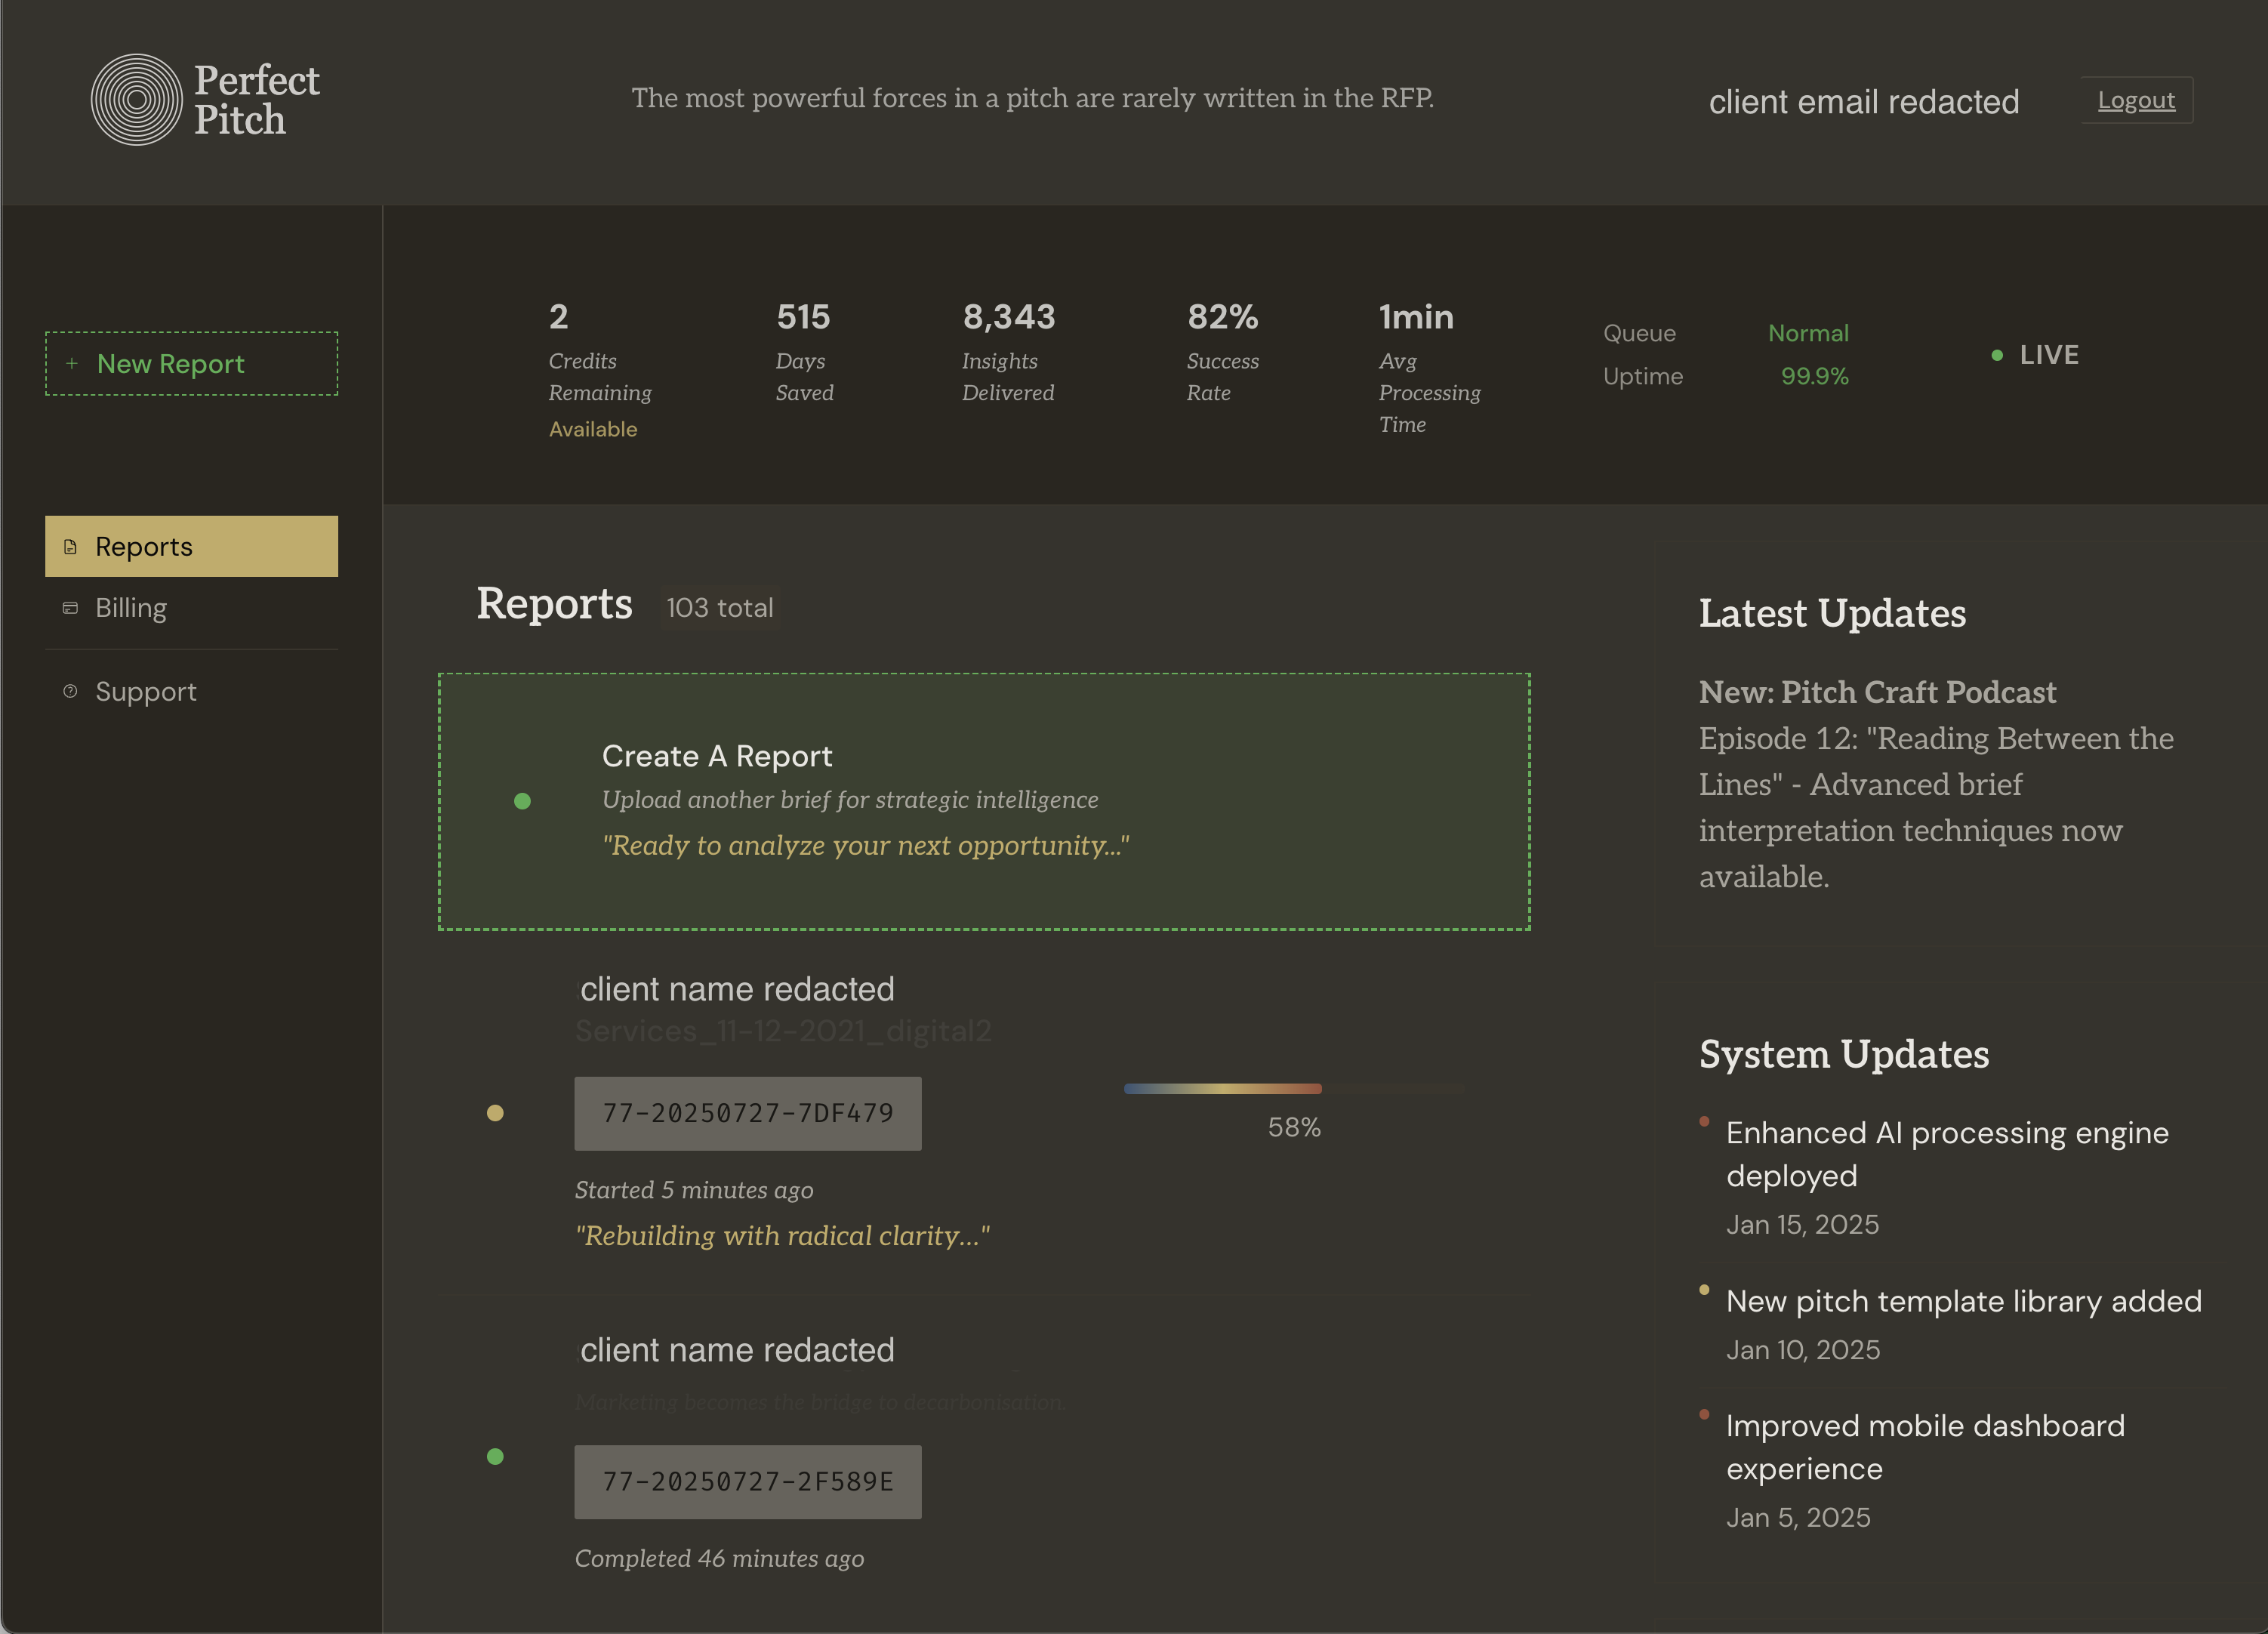Click the yellow bullet beside New pitch template library
The image size is (2268, 1634).
pyautogui.click(x=1705, y=1290)
